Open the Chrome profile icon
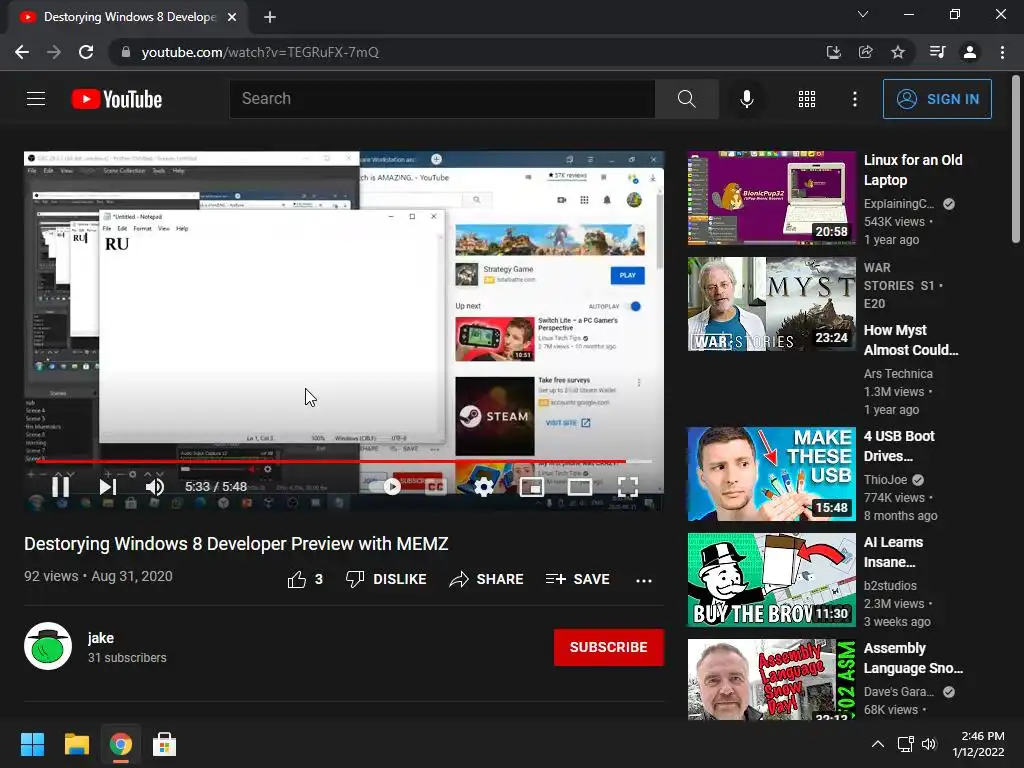The image size is (1024, 768). 970,52
